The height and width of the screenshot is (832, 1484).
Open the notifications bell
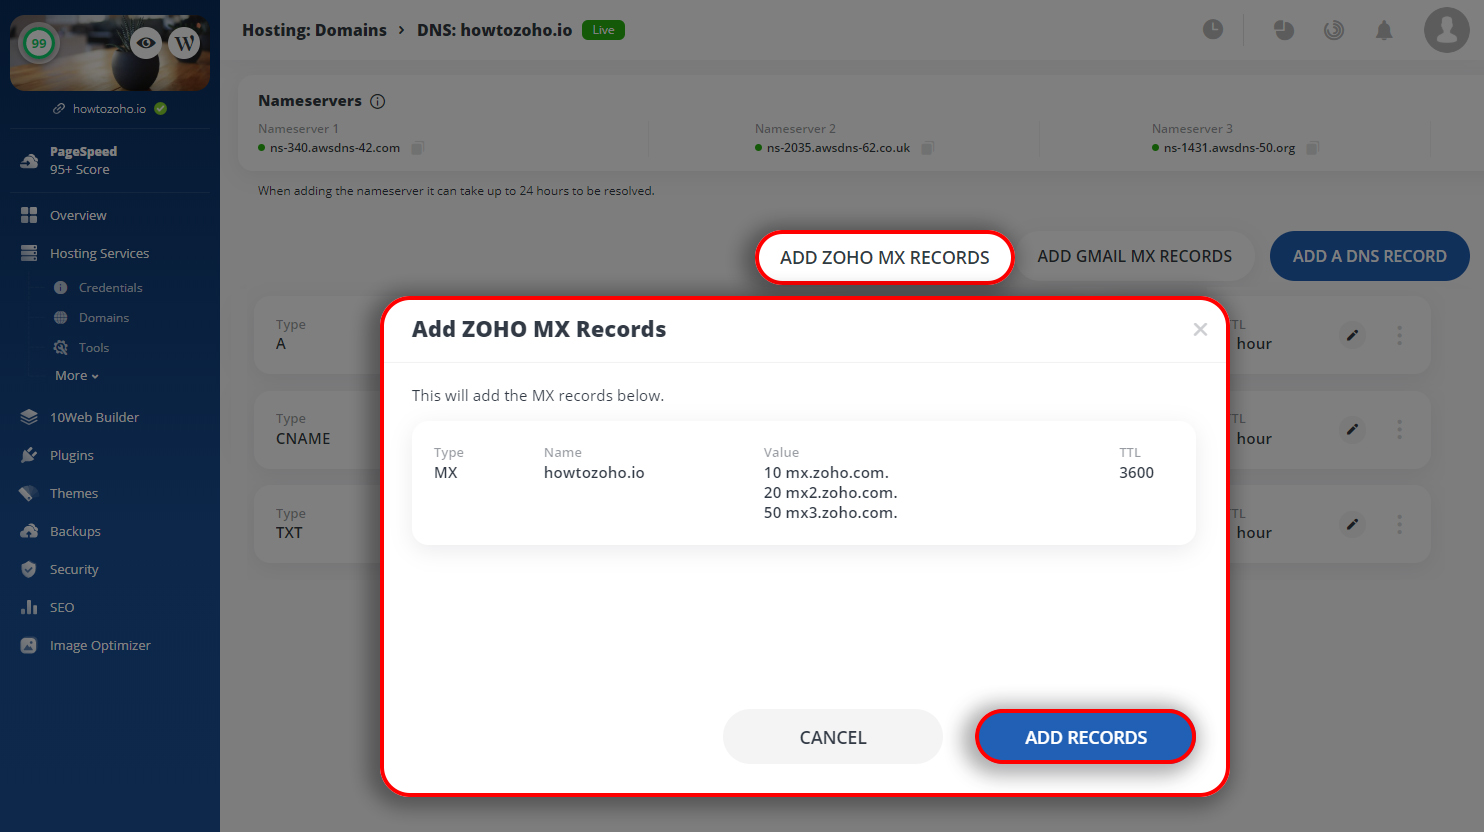point(1384,30)
